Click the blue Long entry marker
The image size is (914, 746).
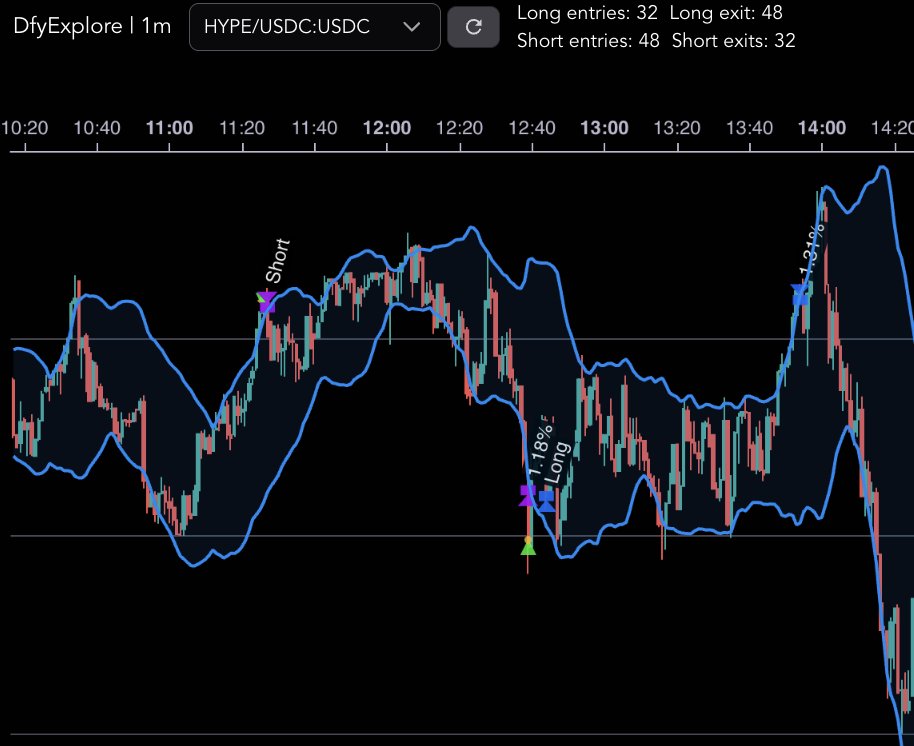[546, 501]
